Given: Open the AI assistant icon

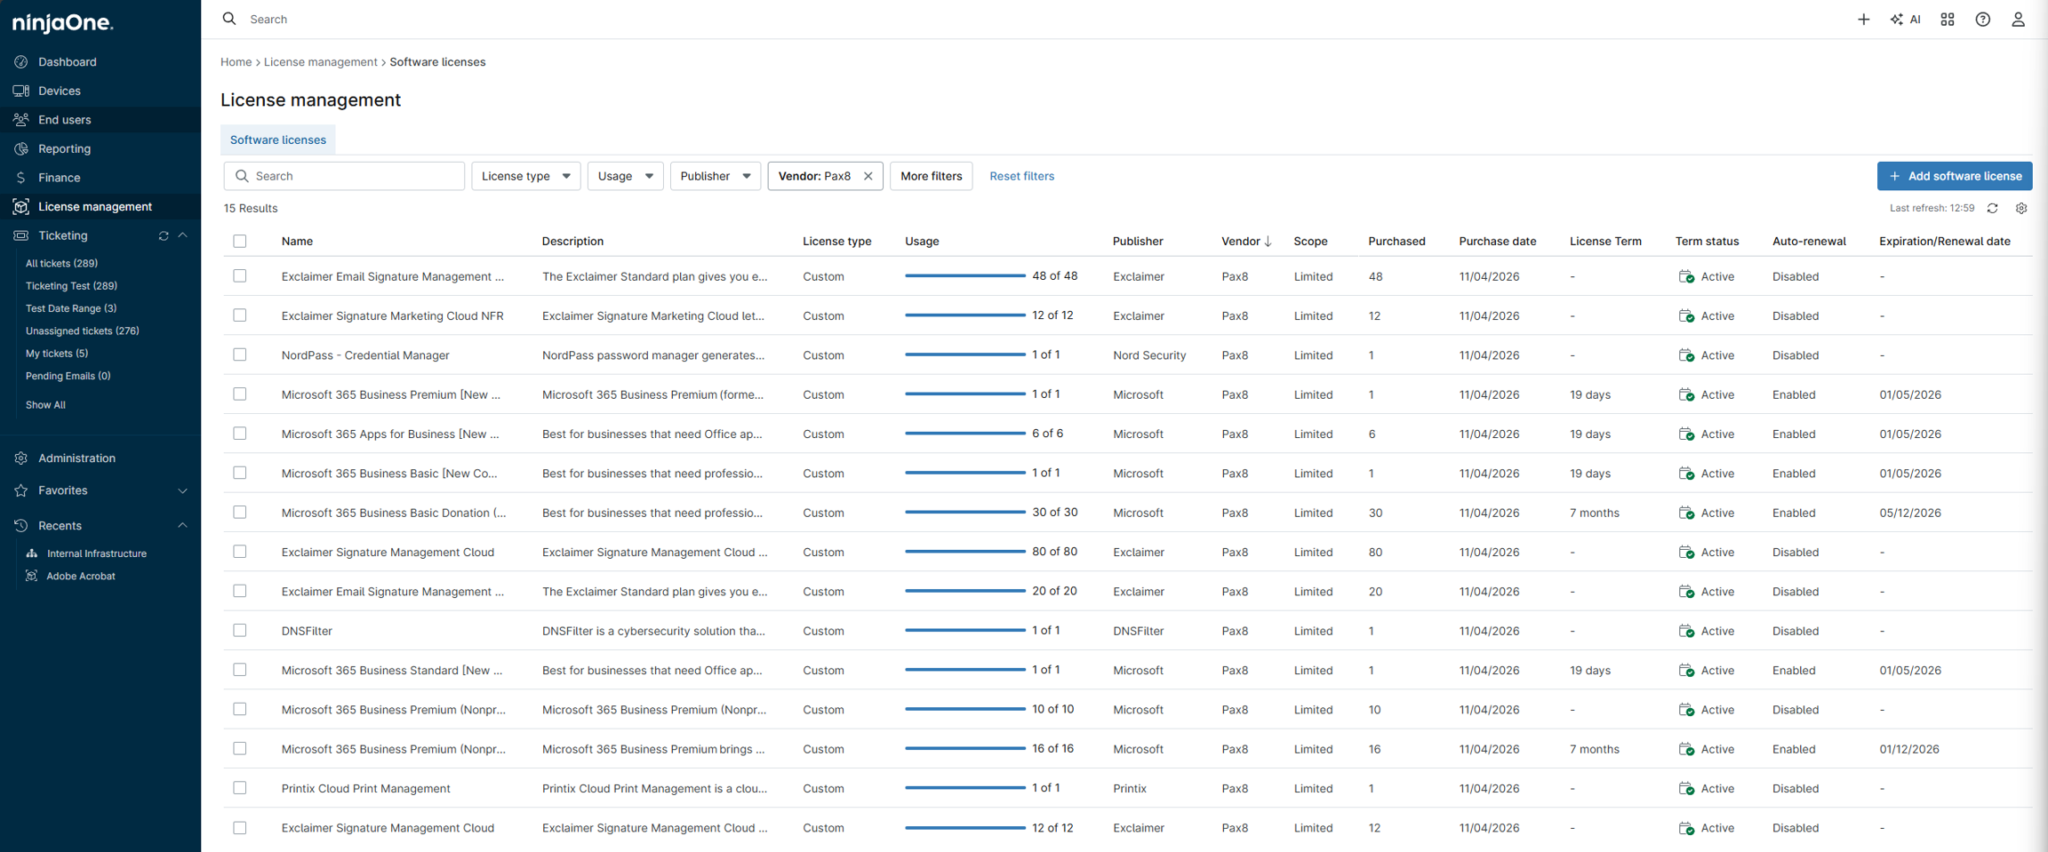Looking at the screenshot, I should coord(1905,19).
